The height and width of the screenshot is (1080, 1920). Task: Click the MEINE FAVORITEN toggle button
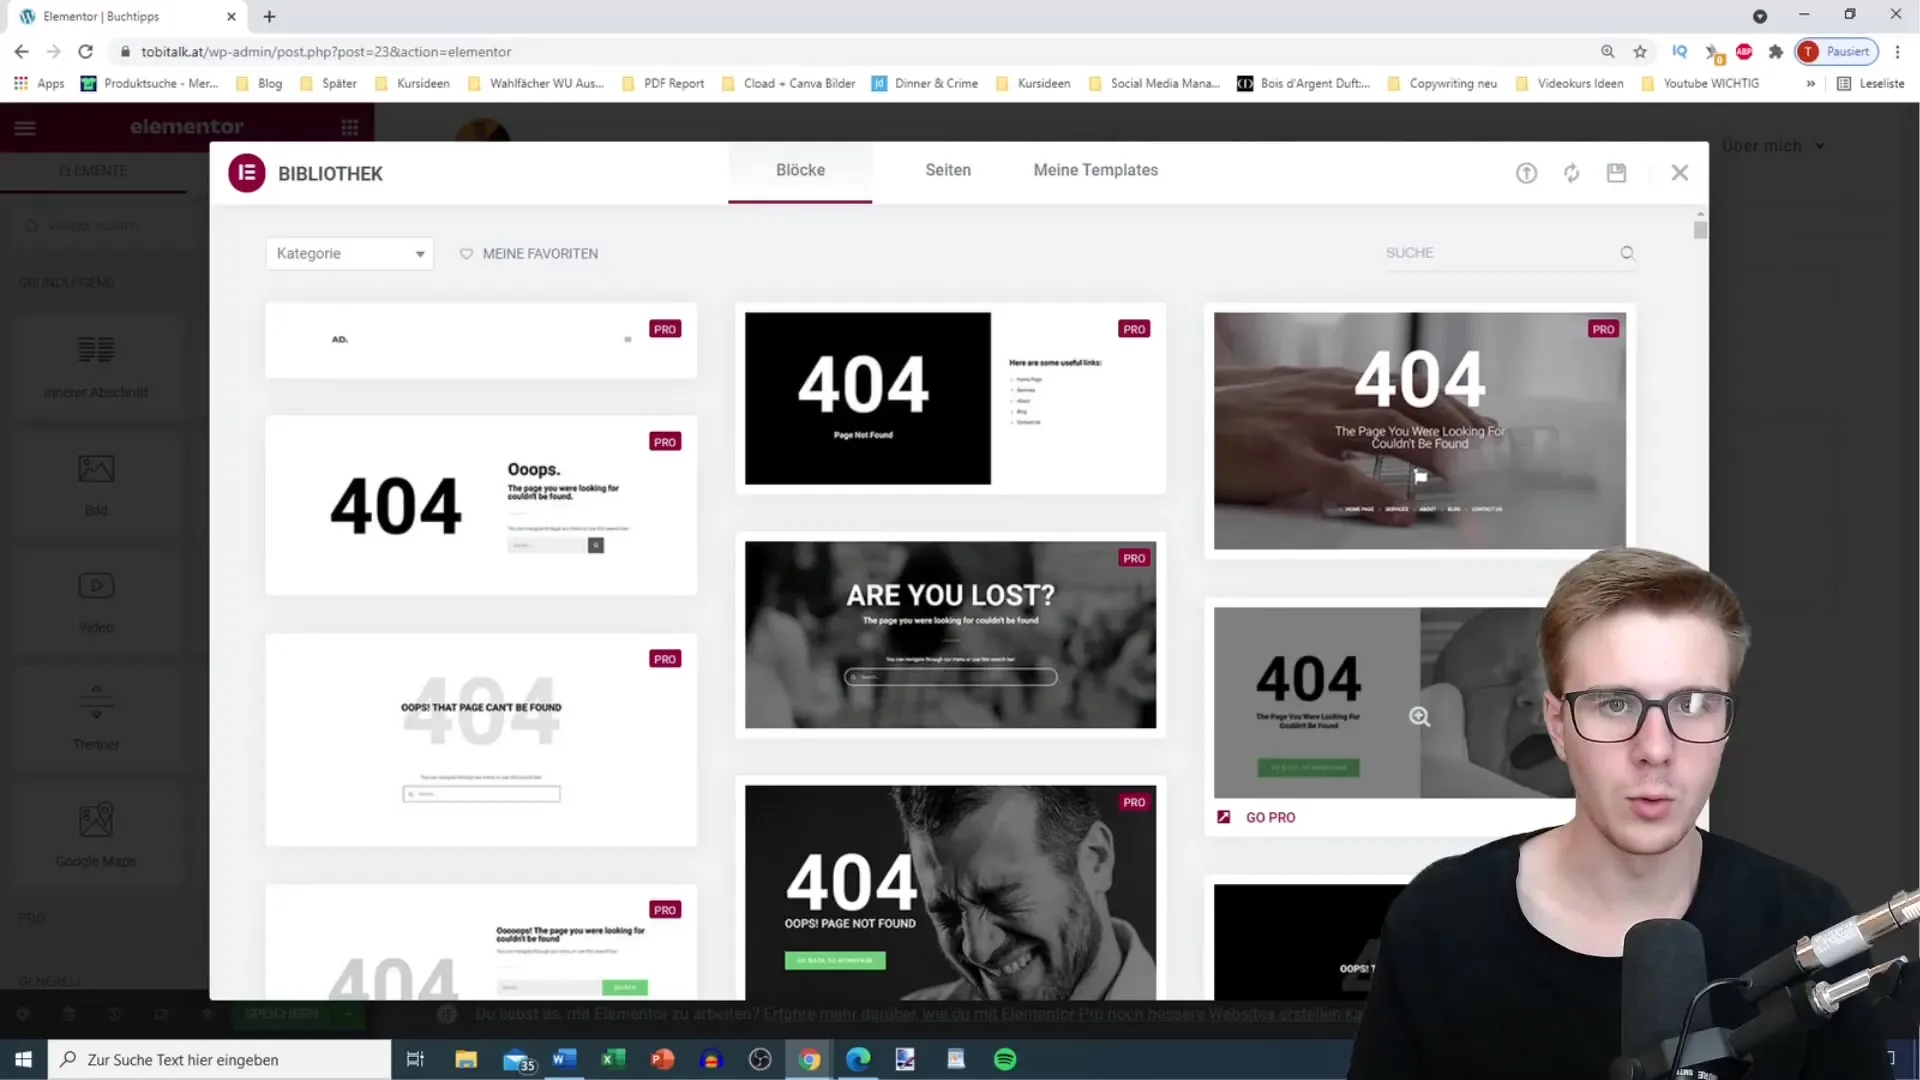527,253
